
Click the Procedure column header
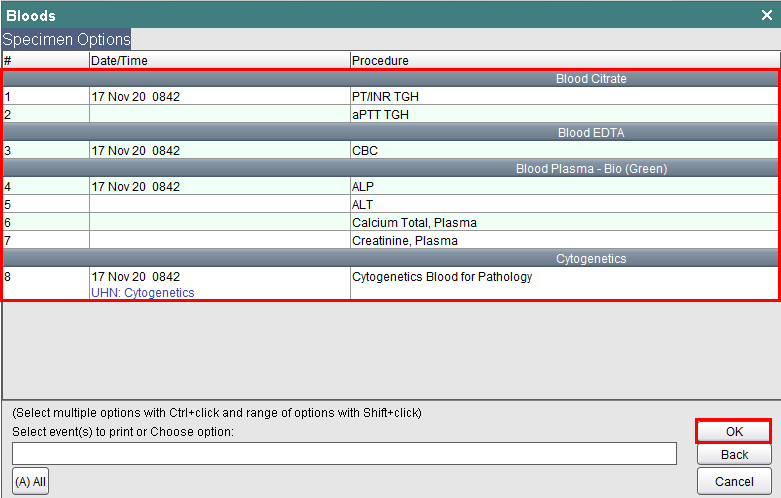click(565, 60)
